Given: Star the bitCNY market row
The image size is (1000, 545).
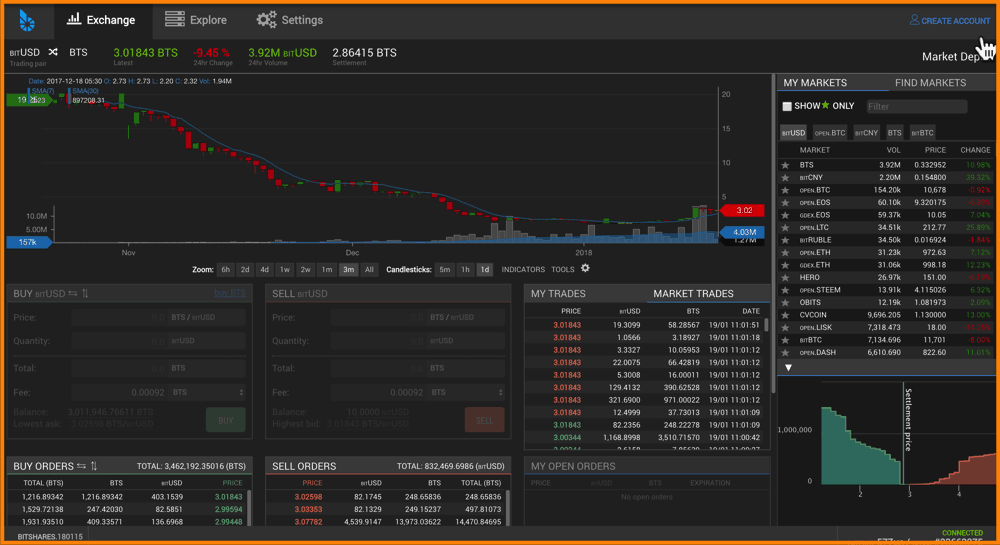Looking at the screenshot, I should point(786,178).
